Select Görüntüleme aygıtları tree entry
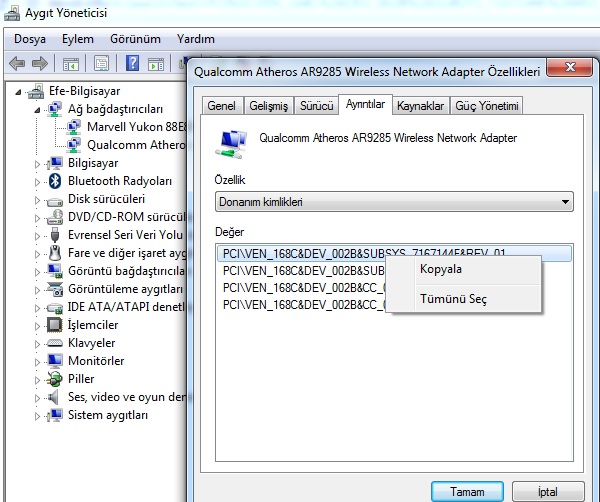 [x=125, y=289]
